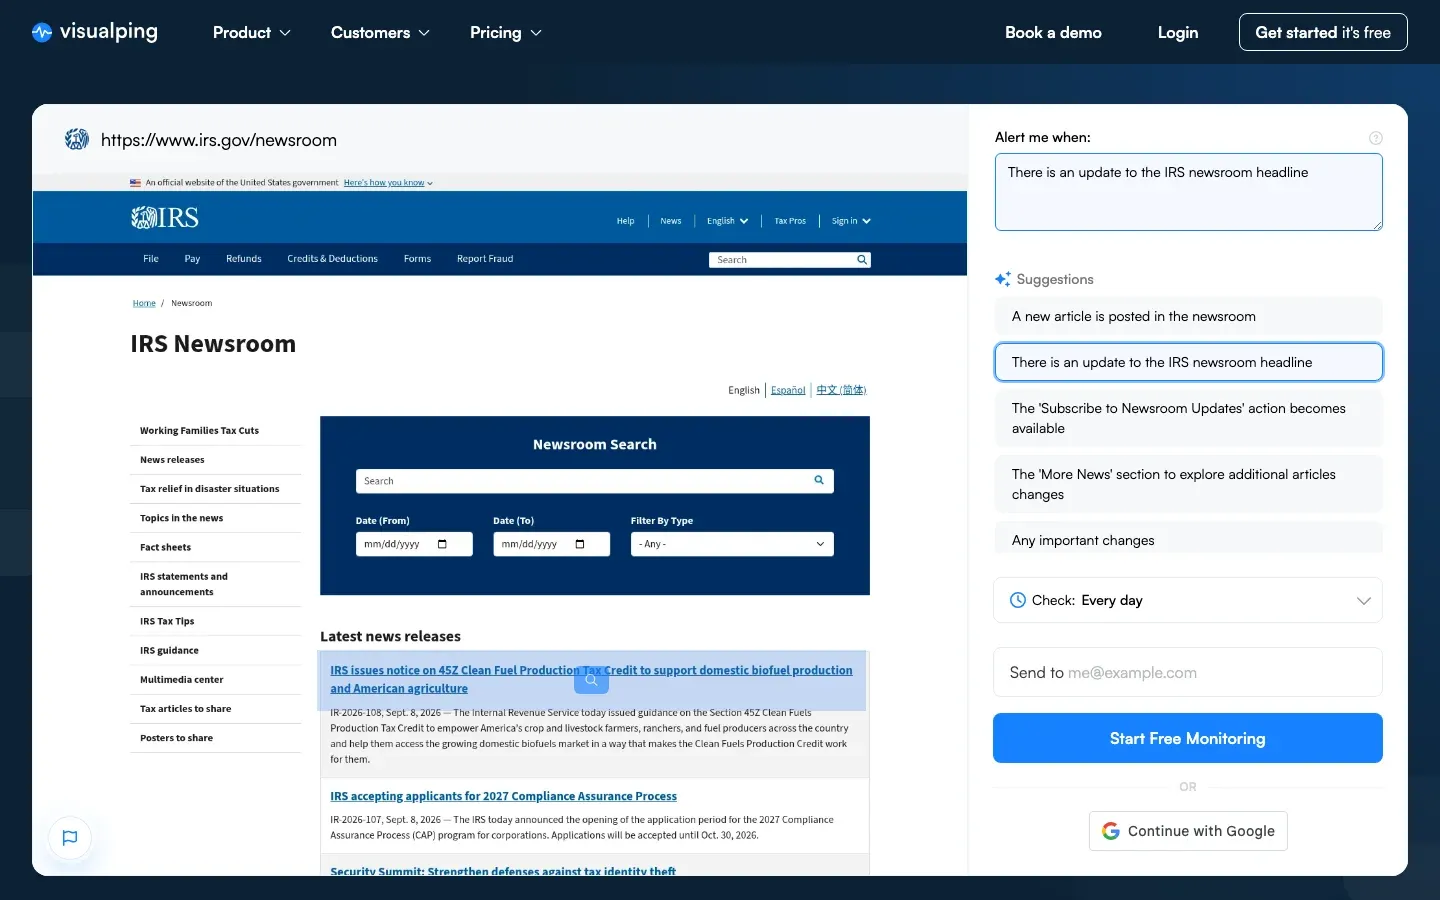Choose the Any important changes suggestion
Viewport: 1440px width, 900px height.
coord(1188,538)
